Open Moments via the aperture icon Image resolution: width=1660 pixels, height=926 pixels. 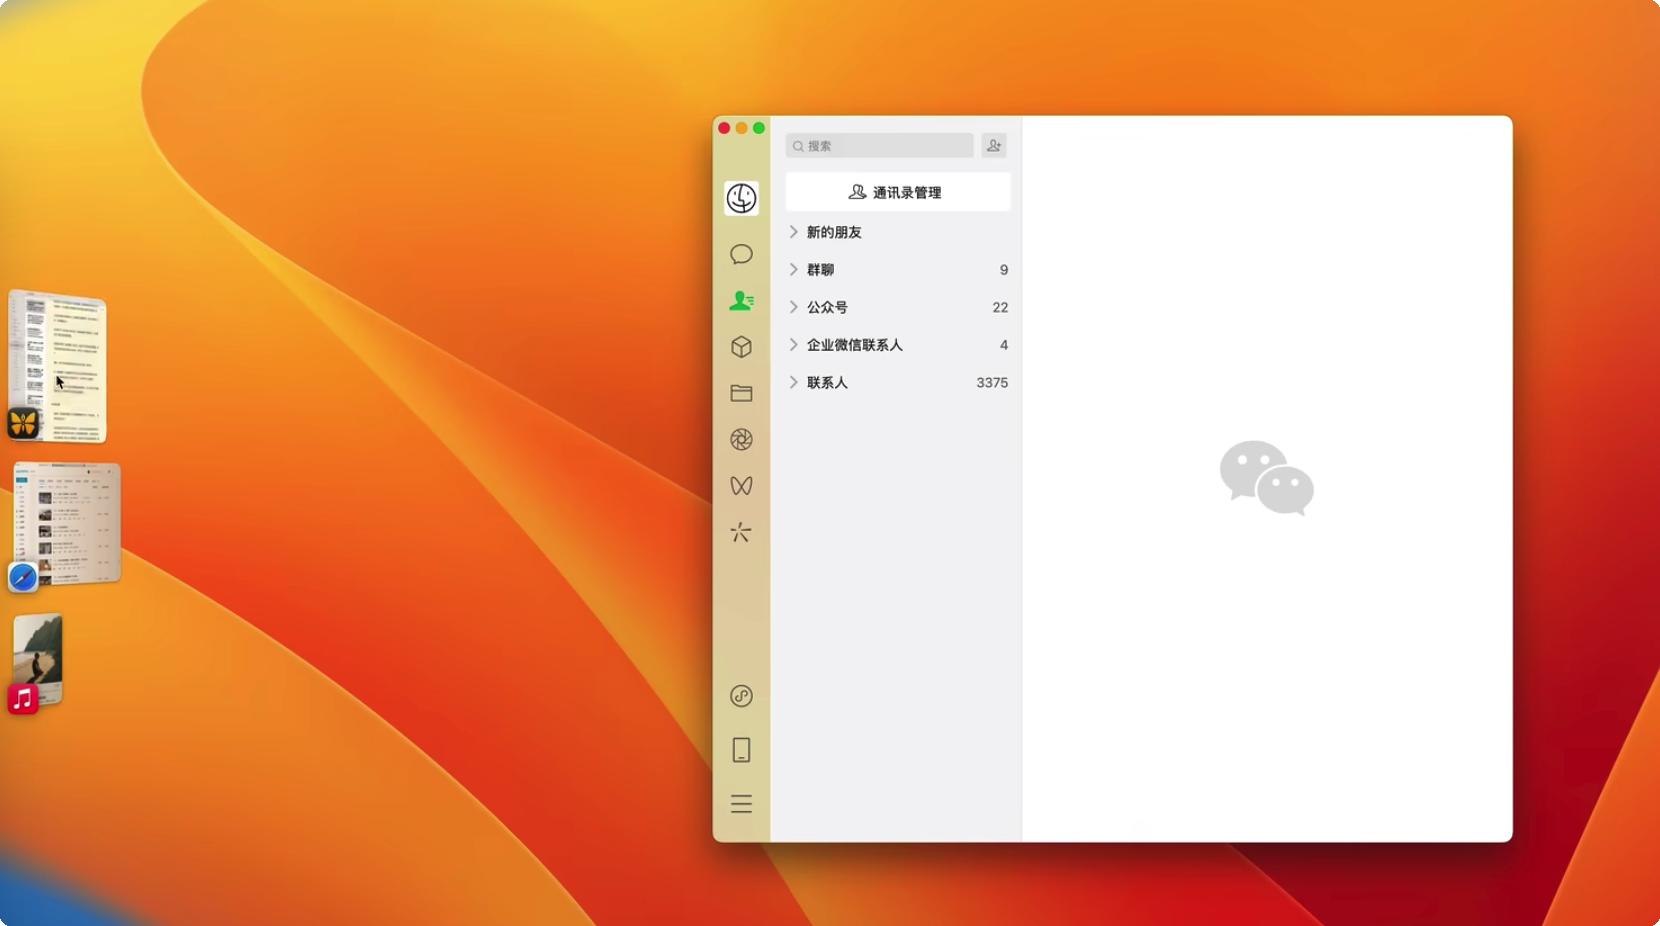(741, 440)
